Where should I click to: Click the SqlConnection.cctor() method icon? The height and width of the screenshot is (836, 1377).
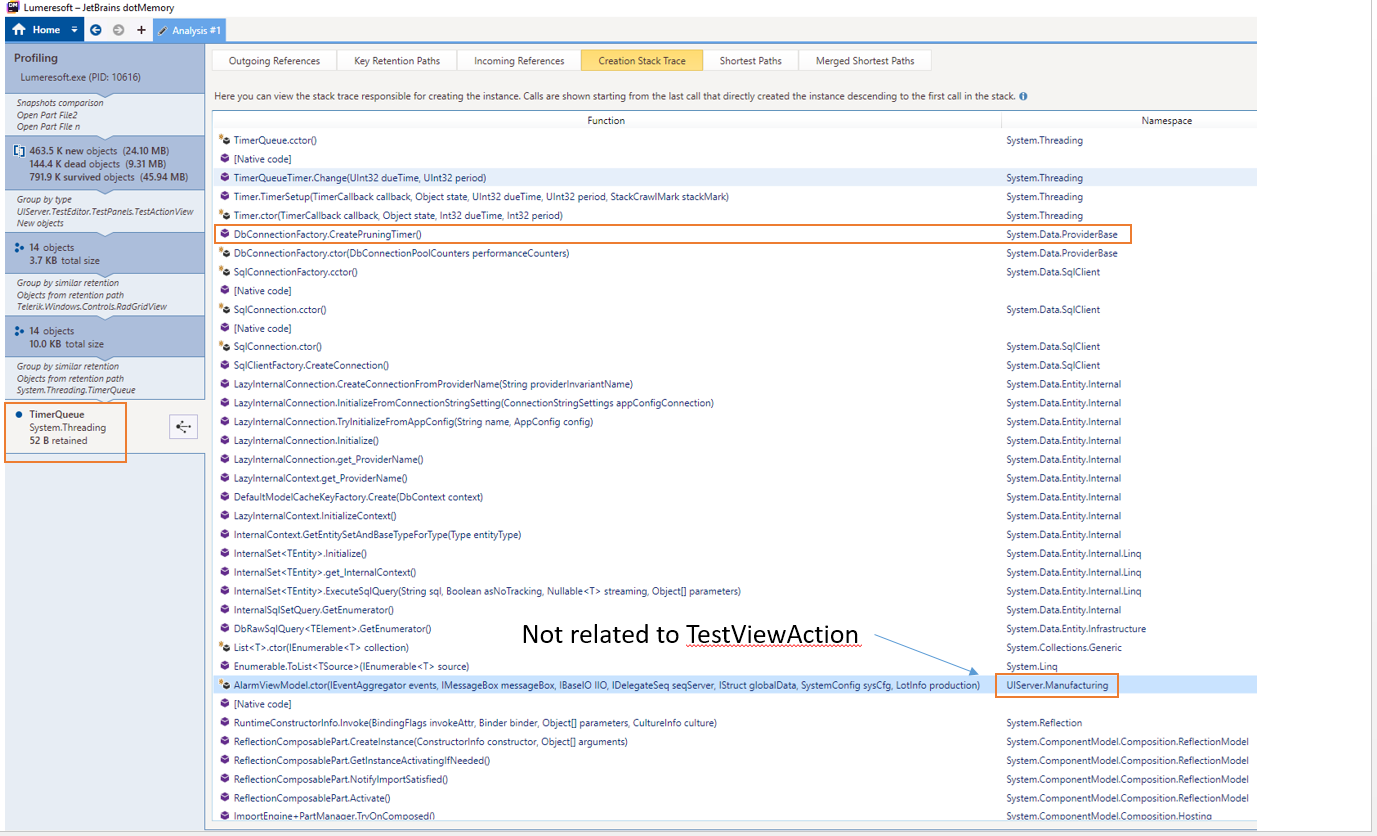225,309
